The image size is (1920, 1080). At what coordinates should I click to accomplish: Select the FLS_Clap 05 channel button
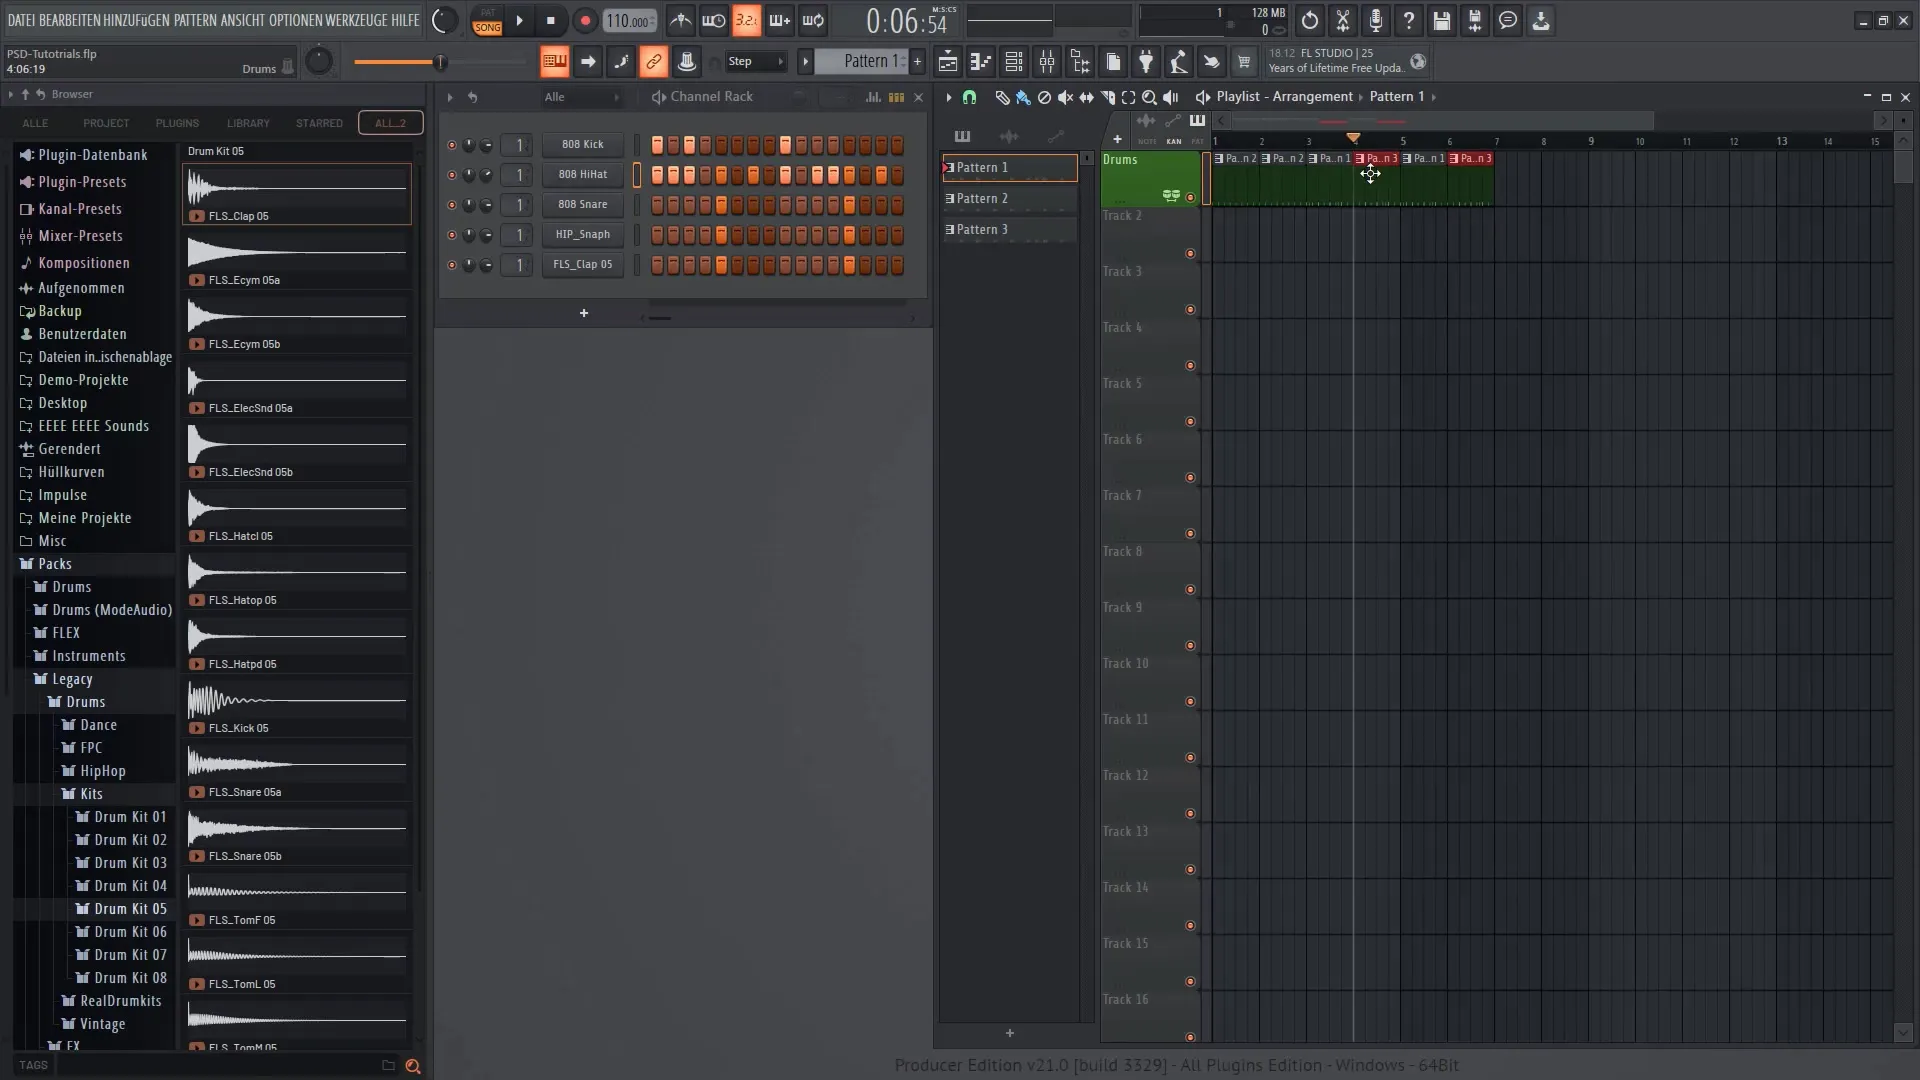[x=582, y=265]
